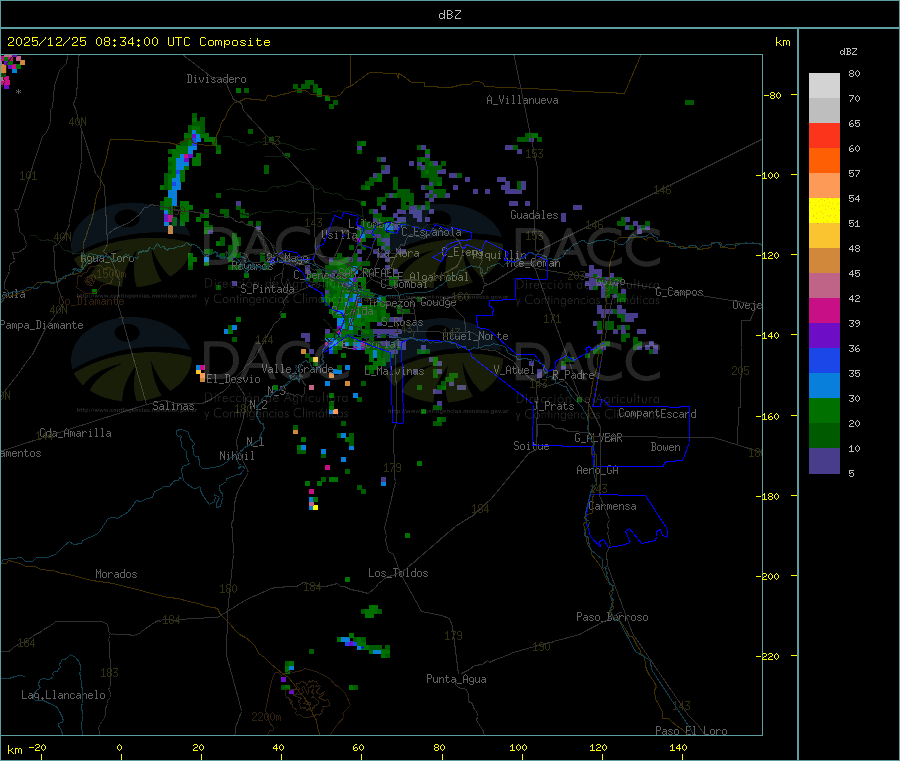Select the Carmensa location label
The height and width of the screenshot is (761, 900).
[x=612, y=506]
